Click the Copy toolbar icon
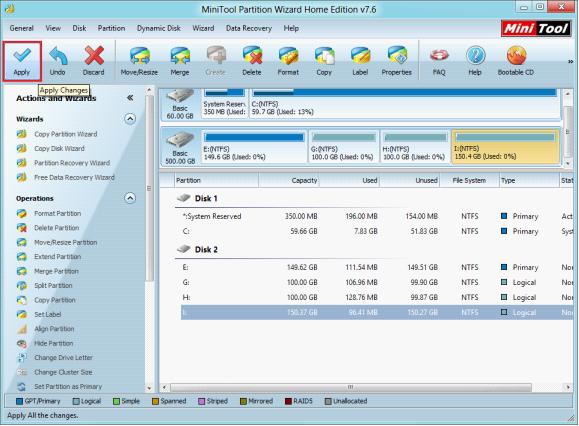The width and height of the screenshot is (579, 426). [324, 61]
